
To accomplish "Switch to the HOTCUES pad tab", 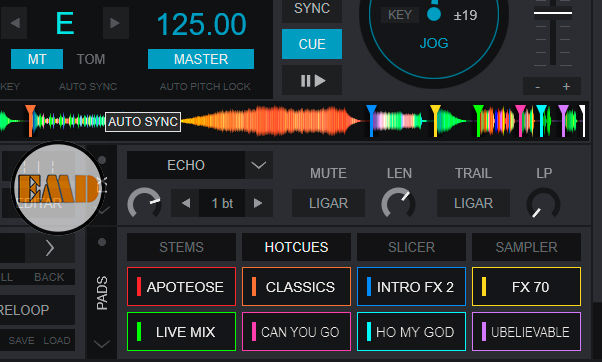I will pos(296,247).
